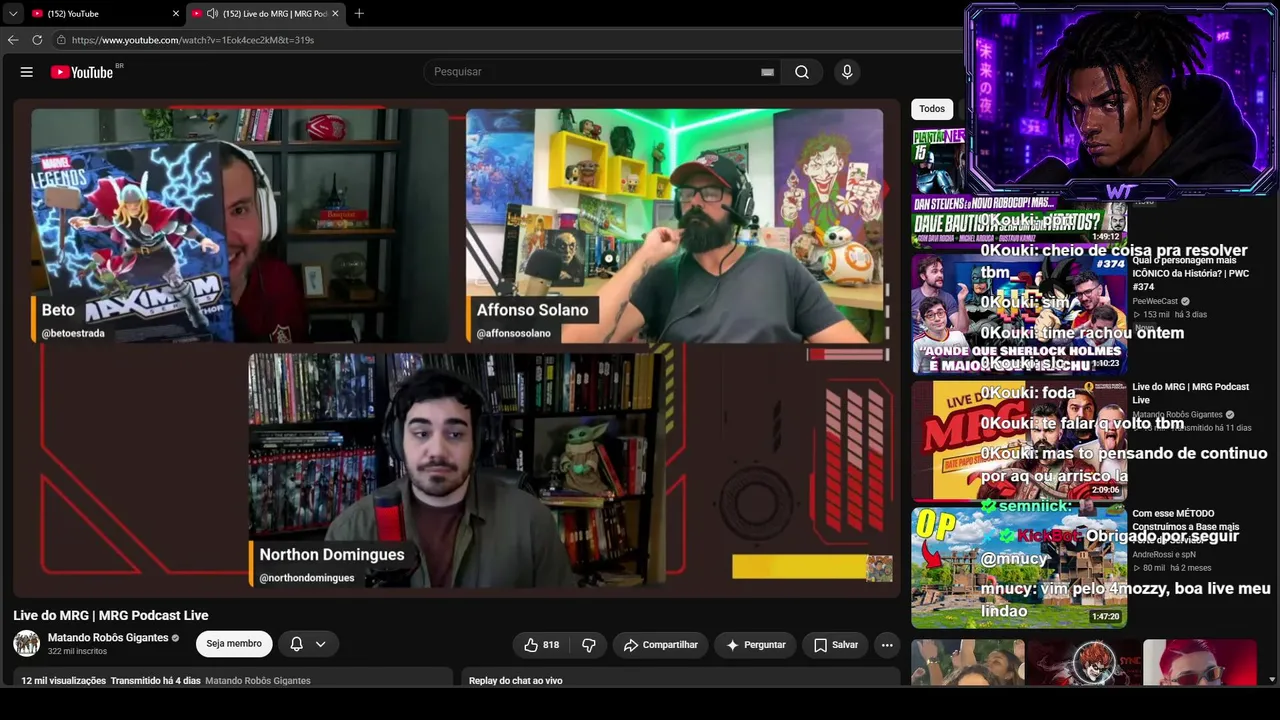This screenshot has height=720, width=1280.
Task: Dislike the video with thumbs down
Action: pyautogui.click(x=589, y=645)
